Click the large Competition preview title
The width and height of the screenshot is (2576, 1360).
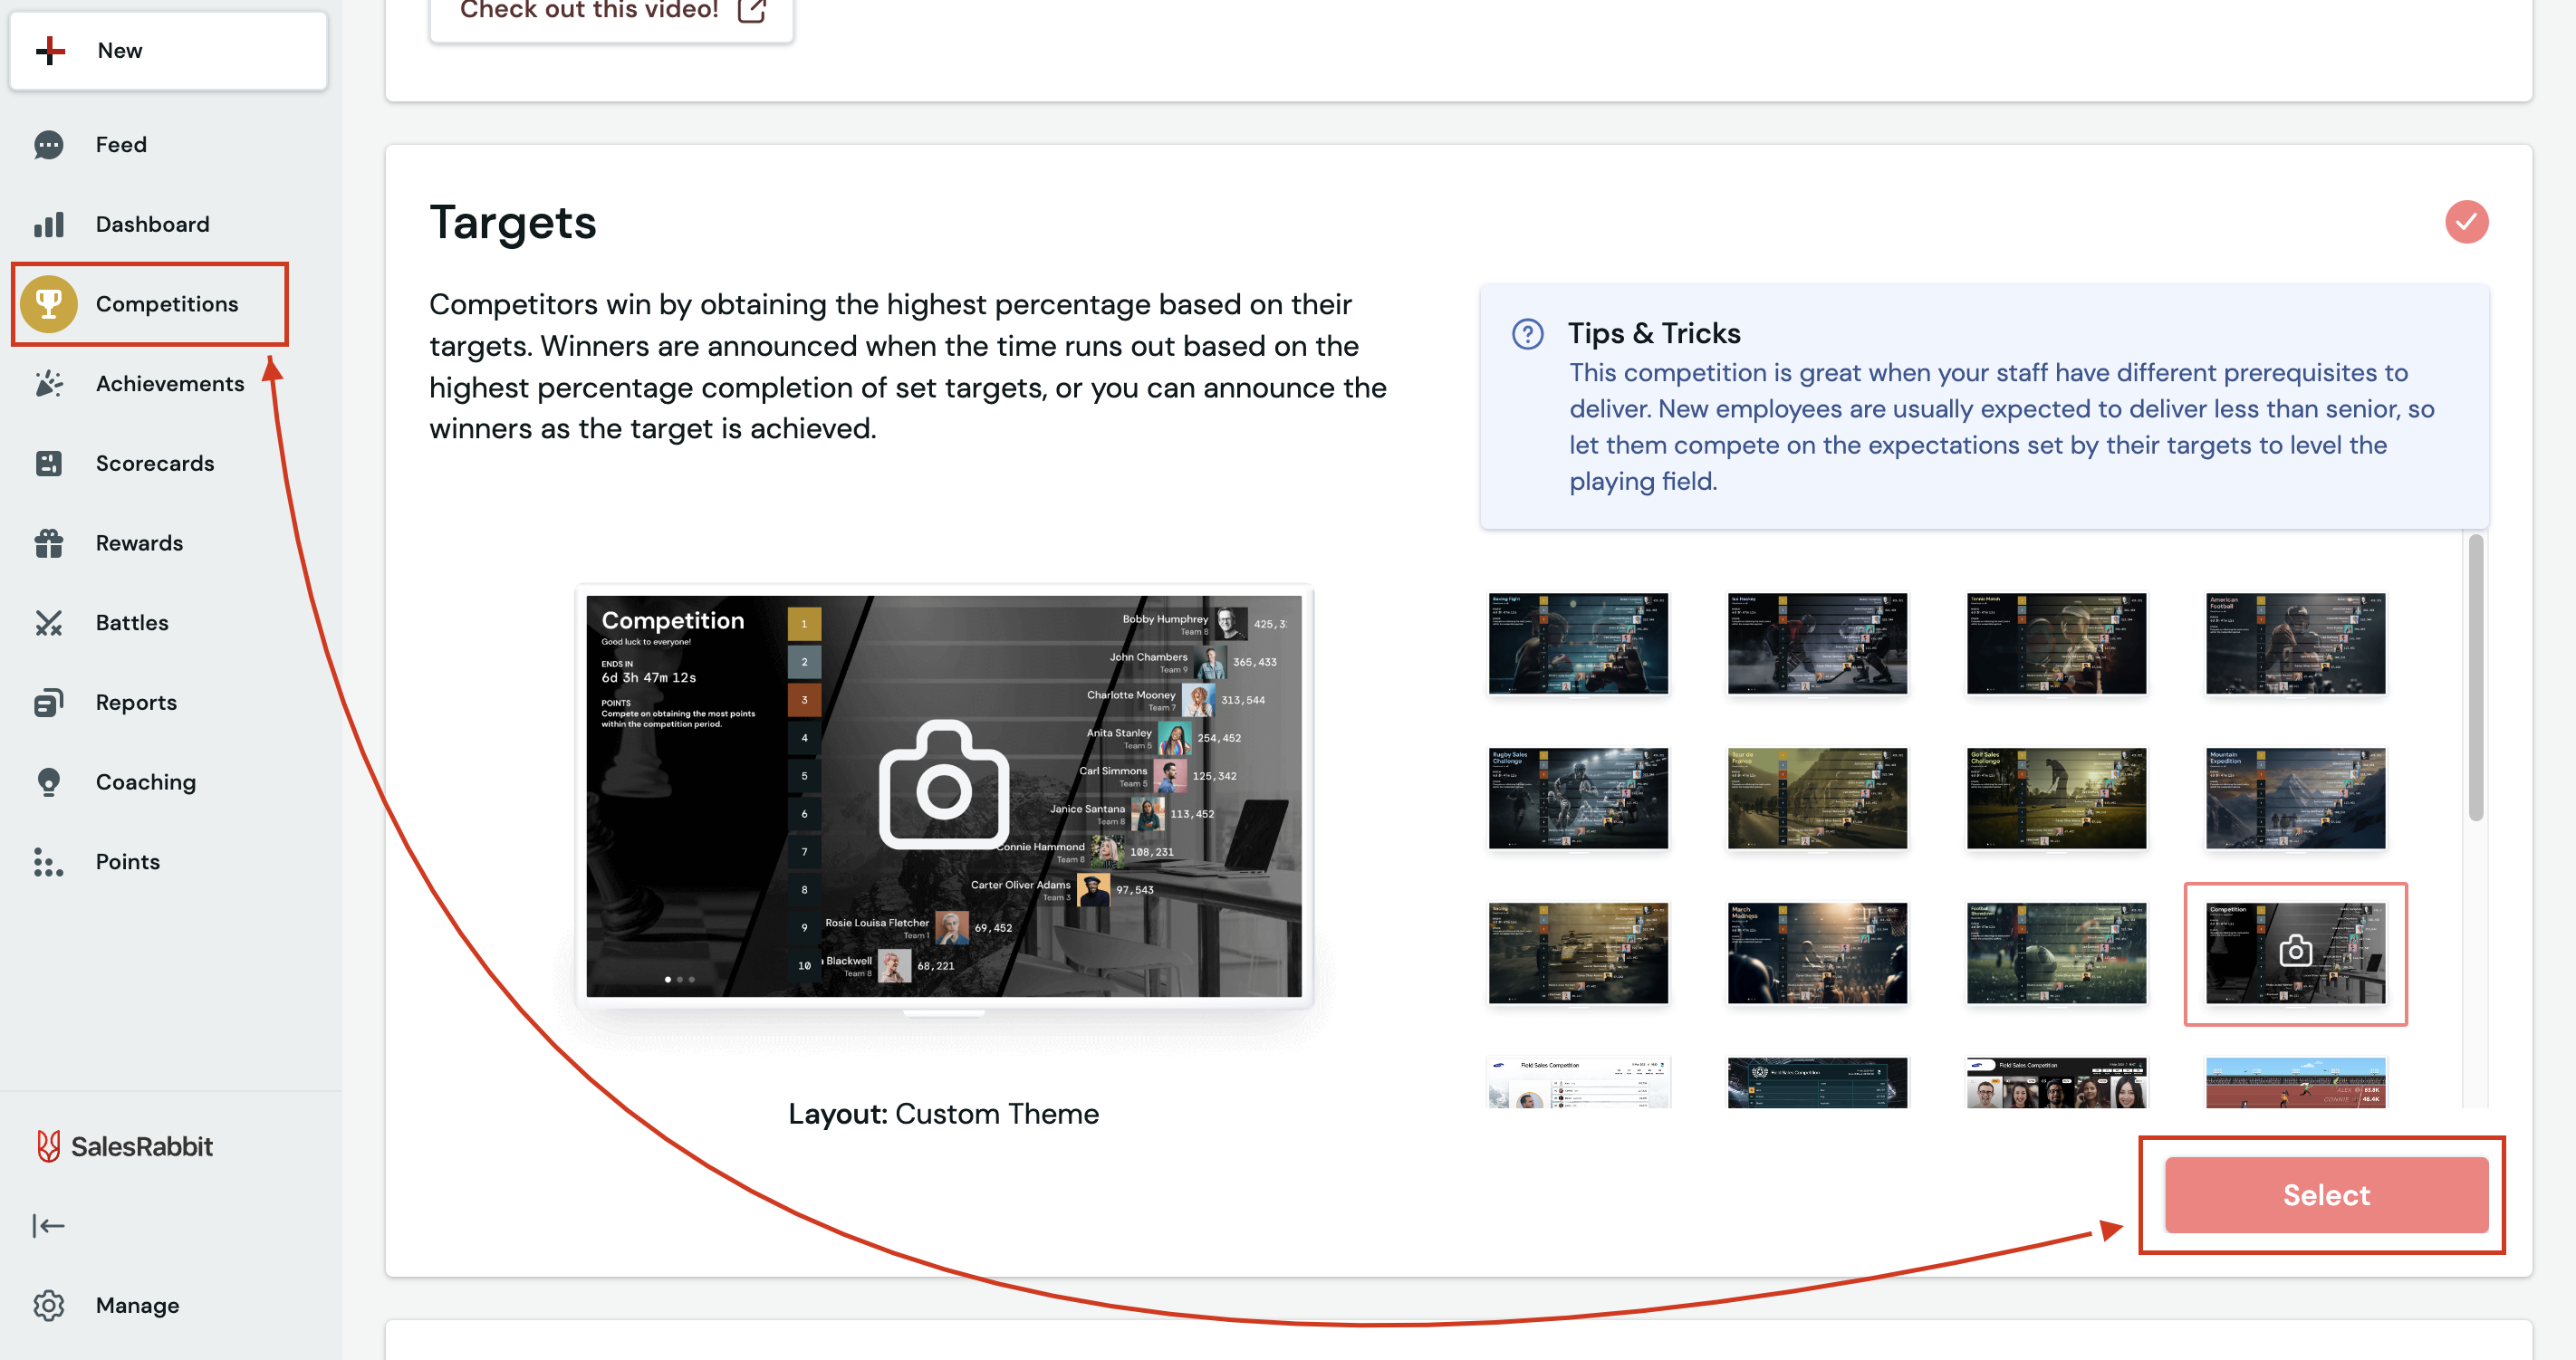tap(672, 620)
